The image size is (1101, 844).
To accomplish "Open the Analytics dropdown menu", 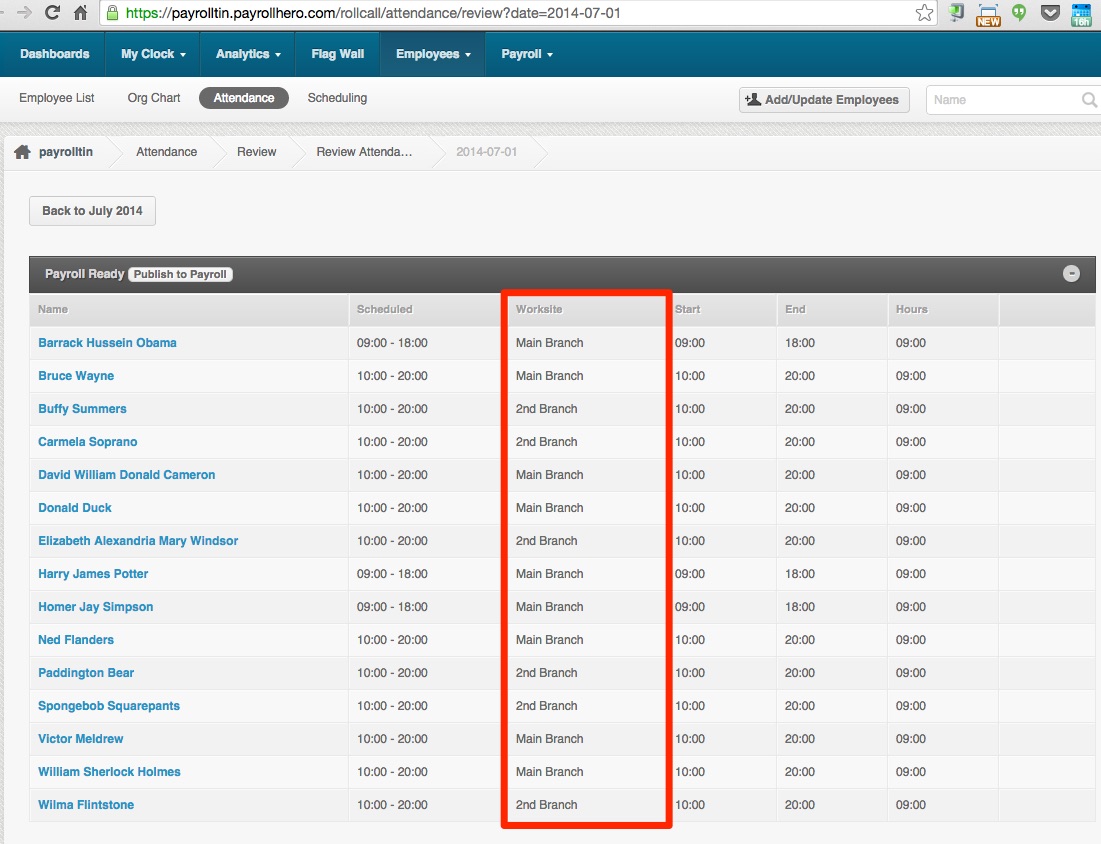I will click(246, 54).
